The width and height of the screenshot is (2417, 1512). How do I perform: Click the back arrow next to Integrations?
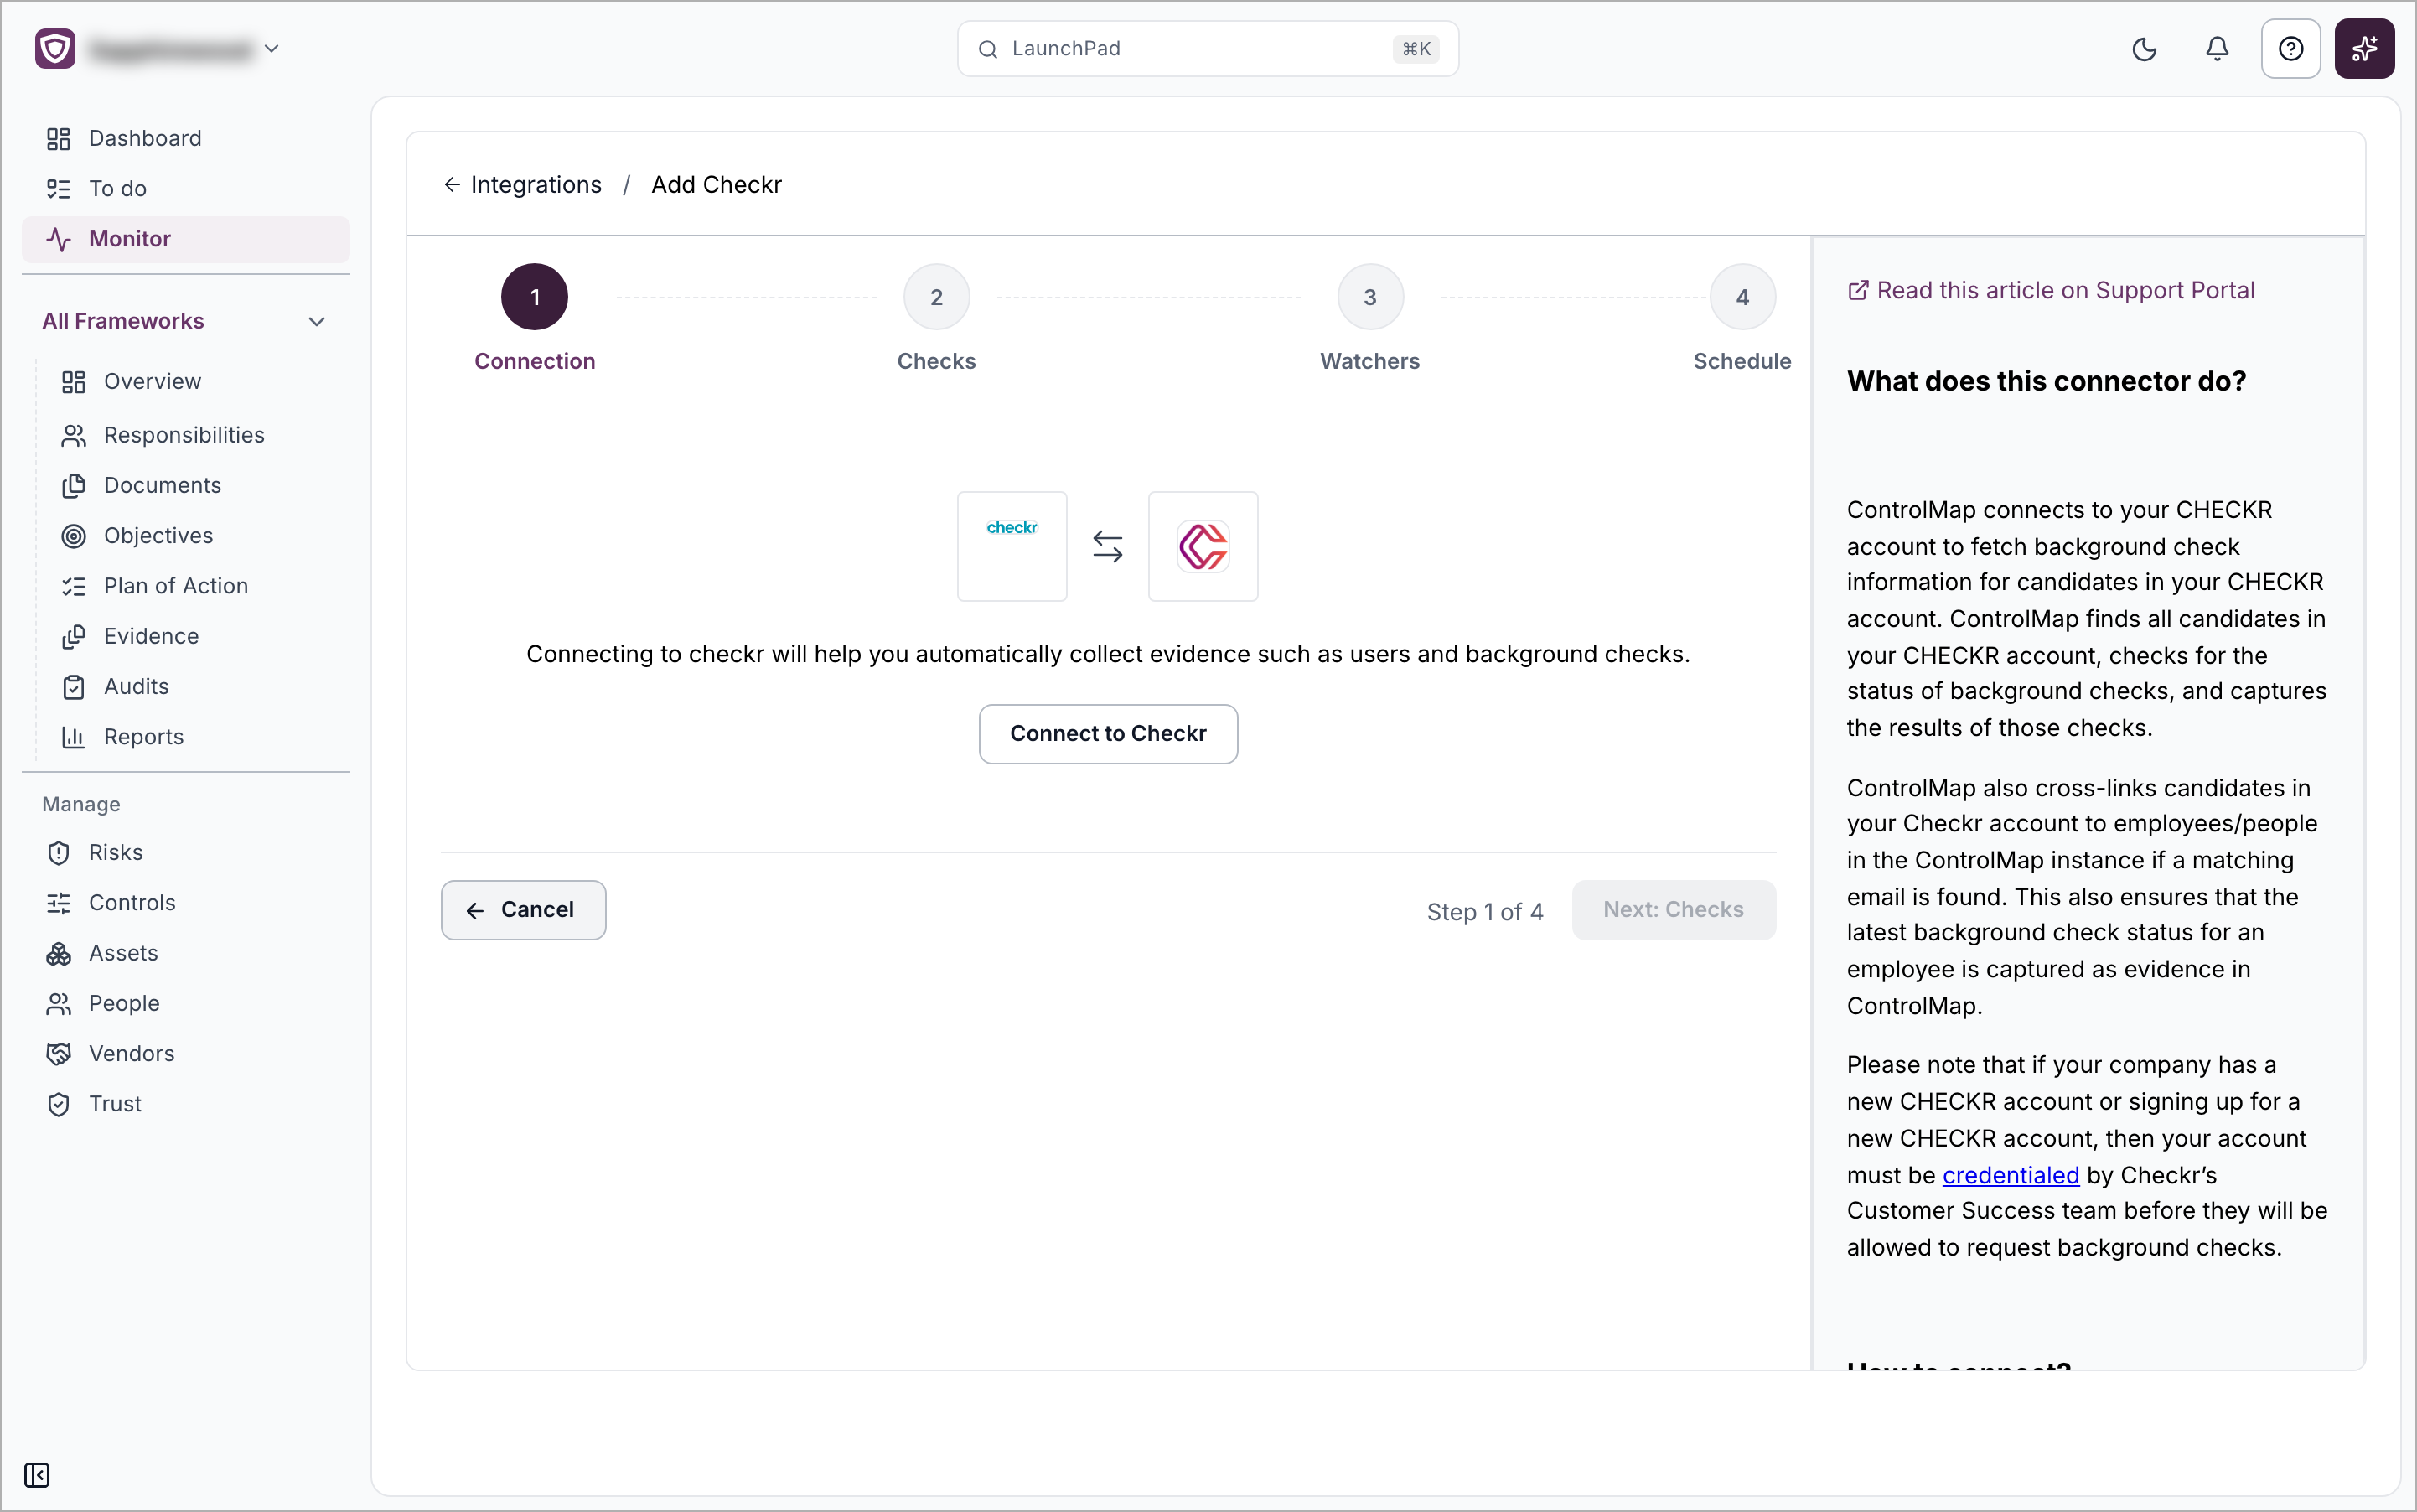pyautogui.click(x=452, y=185)
